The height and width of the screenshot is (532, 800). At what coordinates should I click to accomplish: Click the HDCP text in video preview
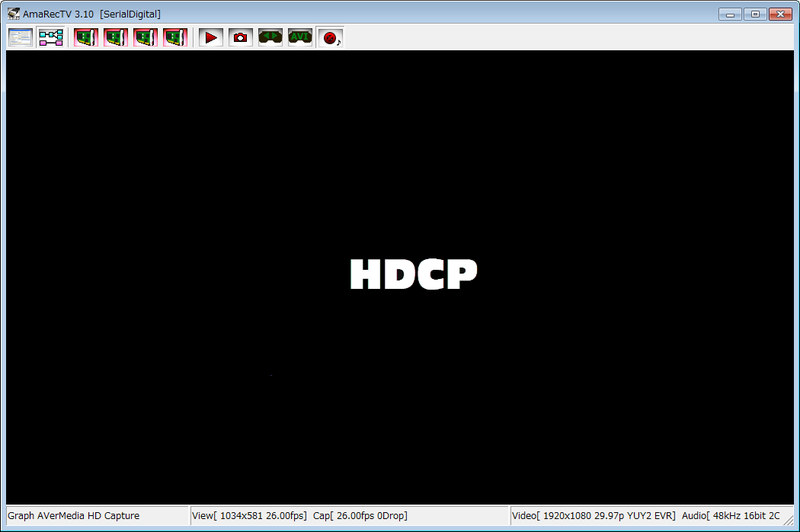pos(413,274)
